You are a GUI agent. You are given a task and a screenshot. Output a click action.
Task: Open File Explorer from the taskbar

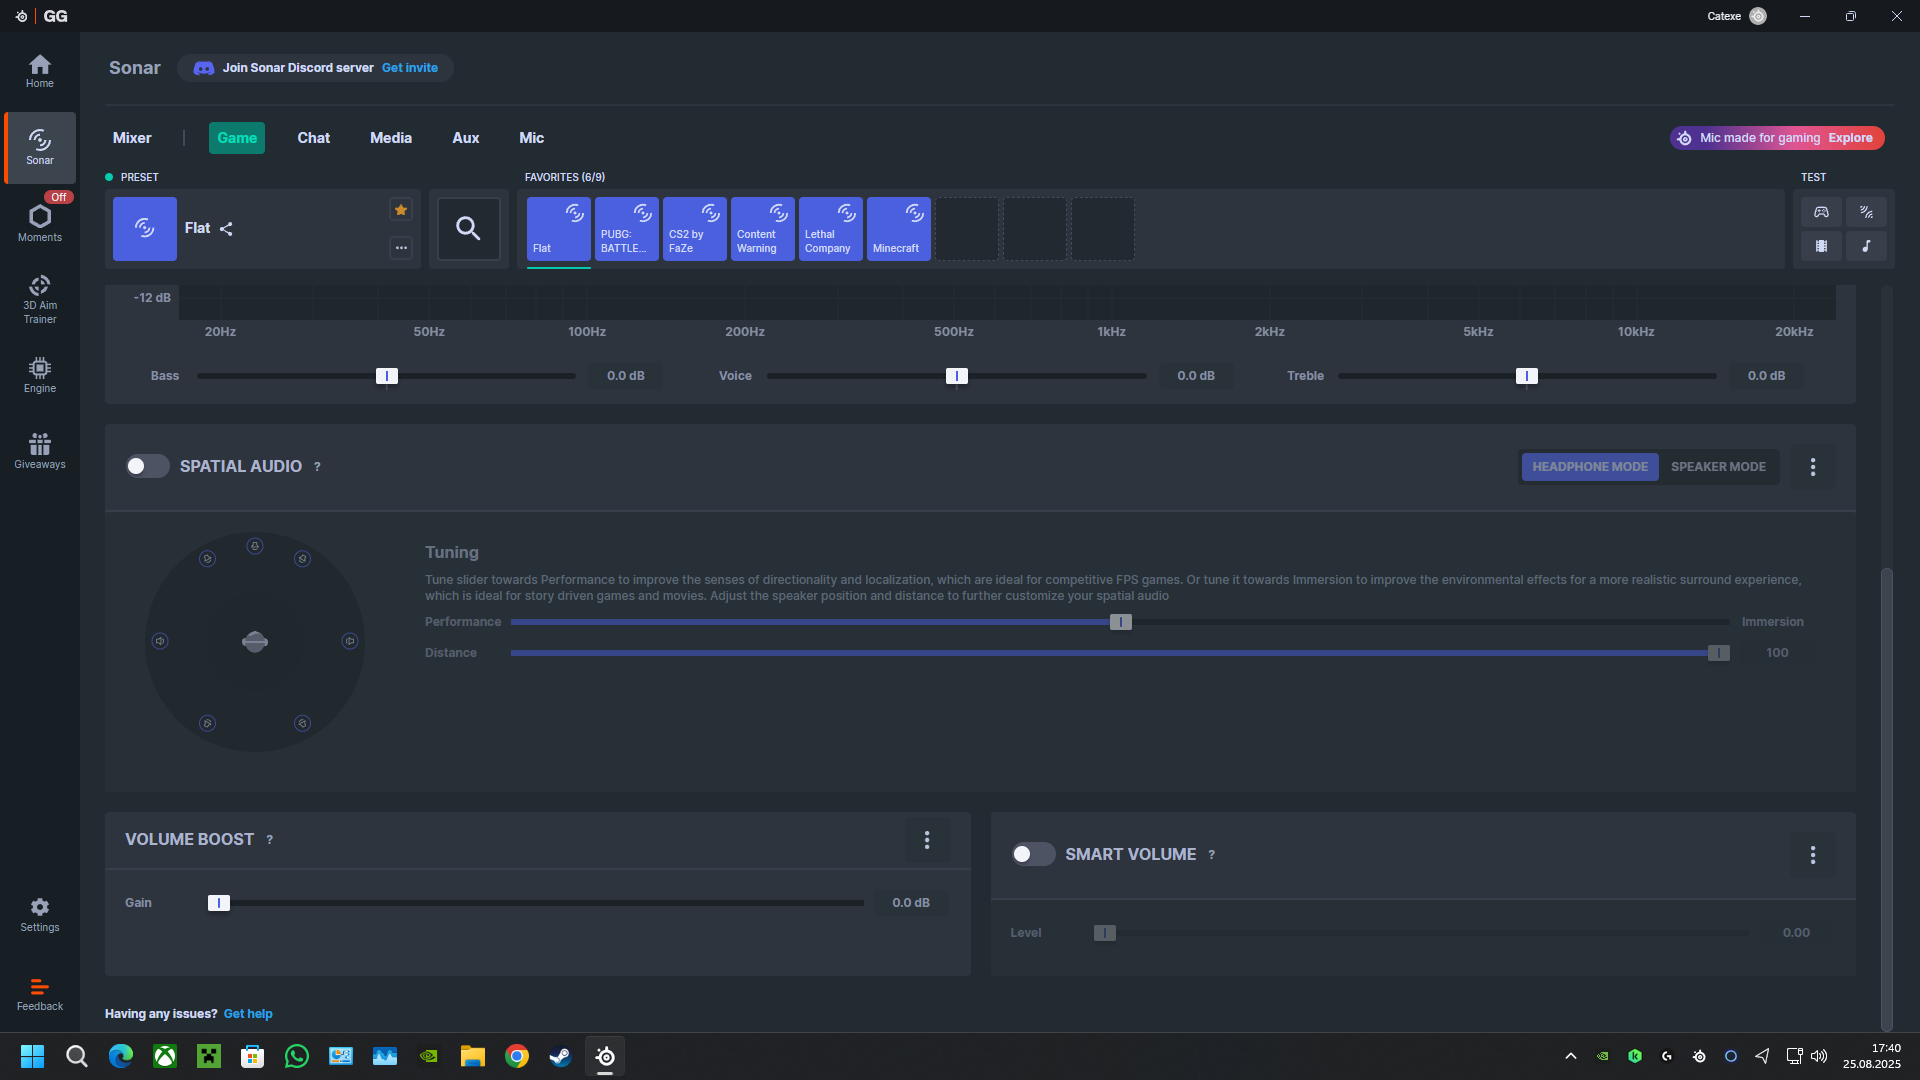coord(473,1056)
